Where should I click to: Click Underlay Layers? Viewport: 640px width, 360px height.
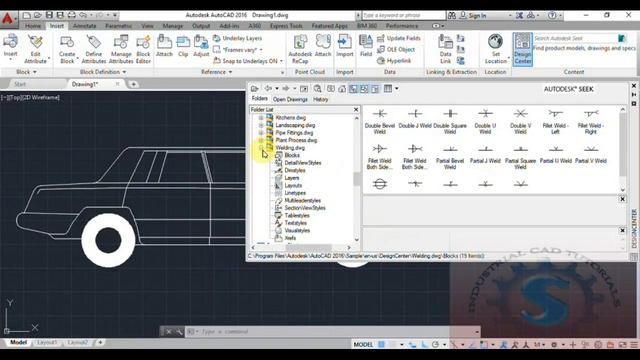tap(238, 38)
